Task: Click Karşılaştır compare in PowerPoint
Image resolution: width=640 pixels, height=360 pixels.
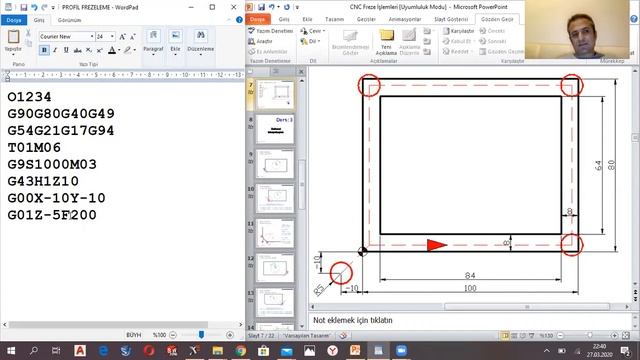Action: [x=458, y=31]
